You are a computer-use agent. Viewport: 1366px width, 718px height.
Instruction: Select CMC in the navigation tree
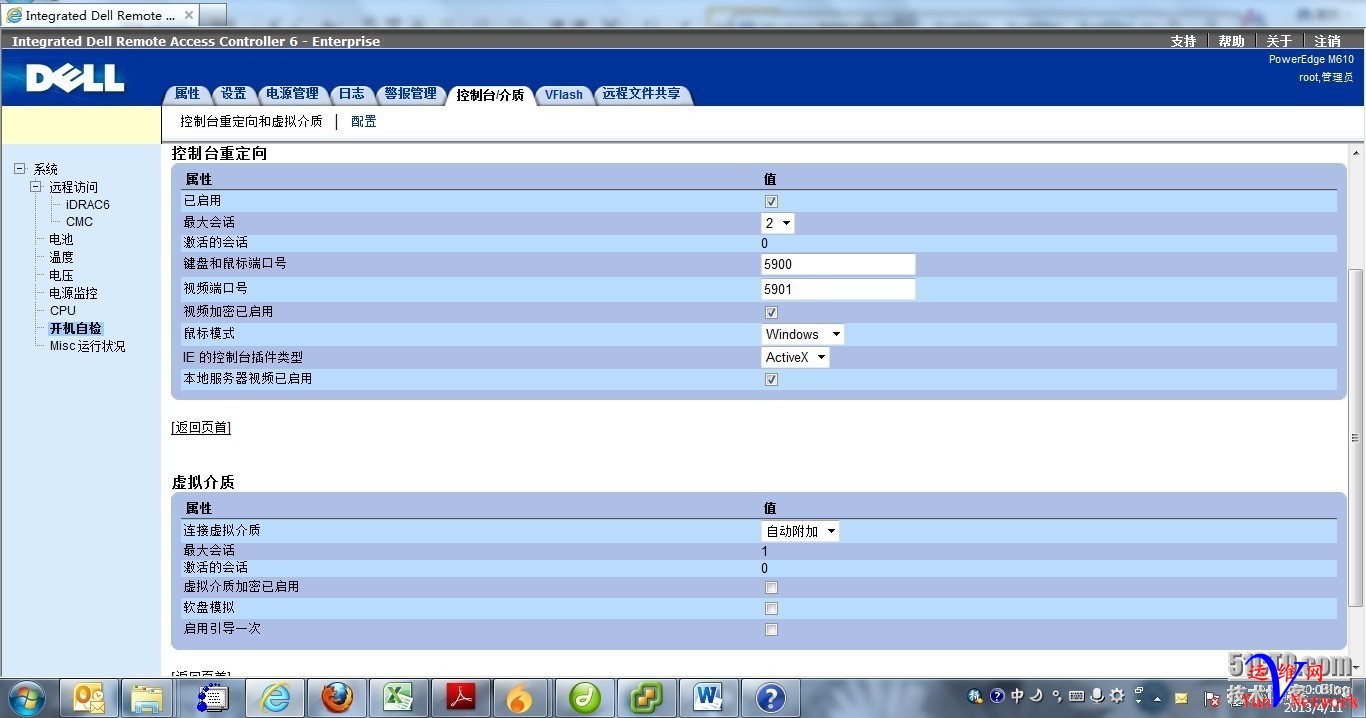click(79, 222)
